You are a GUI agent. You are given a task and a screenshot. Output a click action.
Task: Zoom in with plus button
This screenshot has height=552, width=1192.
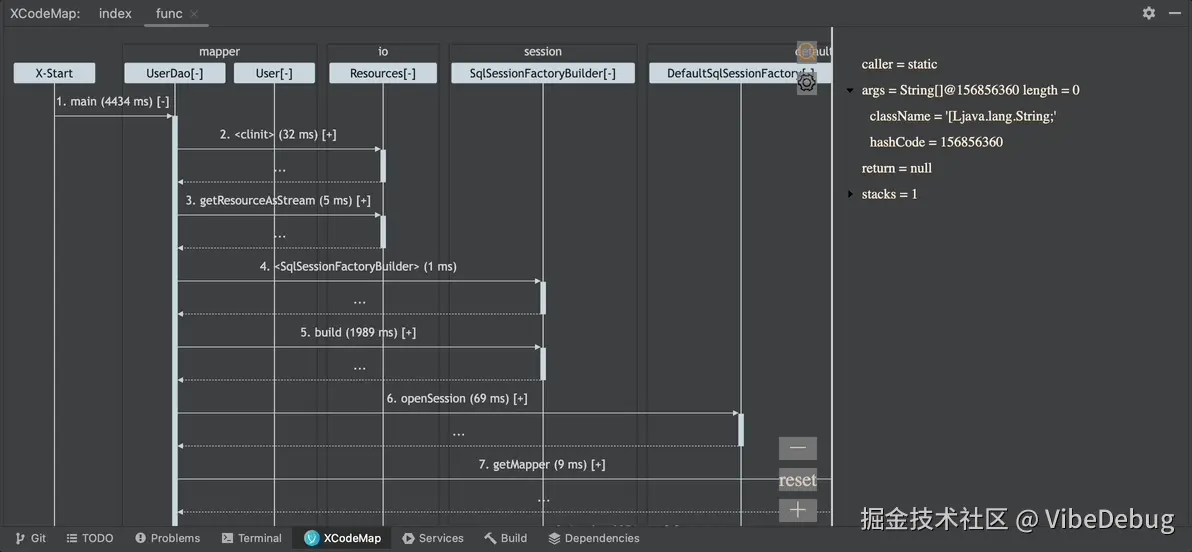coord(797,510)
